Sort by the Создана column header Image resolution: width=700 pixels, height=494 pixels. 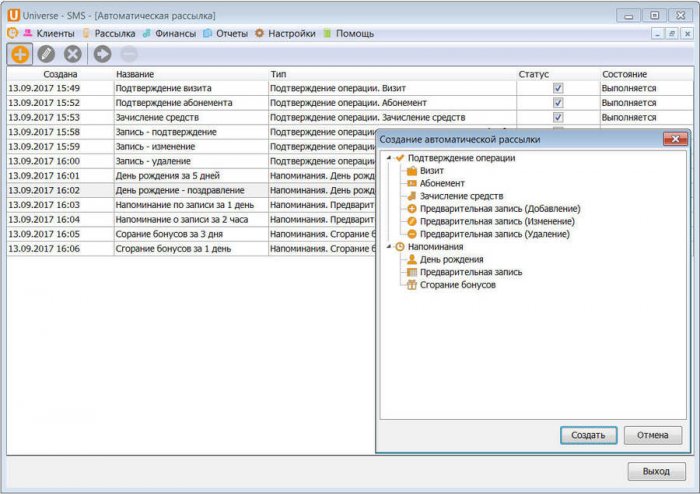coord(60,74)
